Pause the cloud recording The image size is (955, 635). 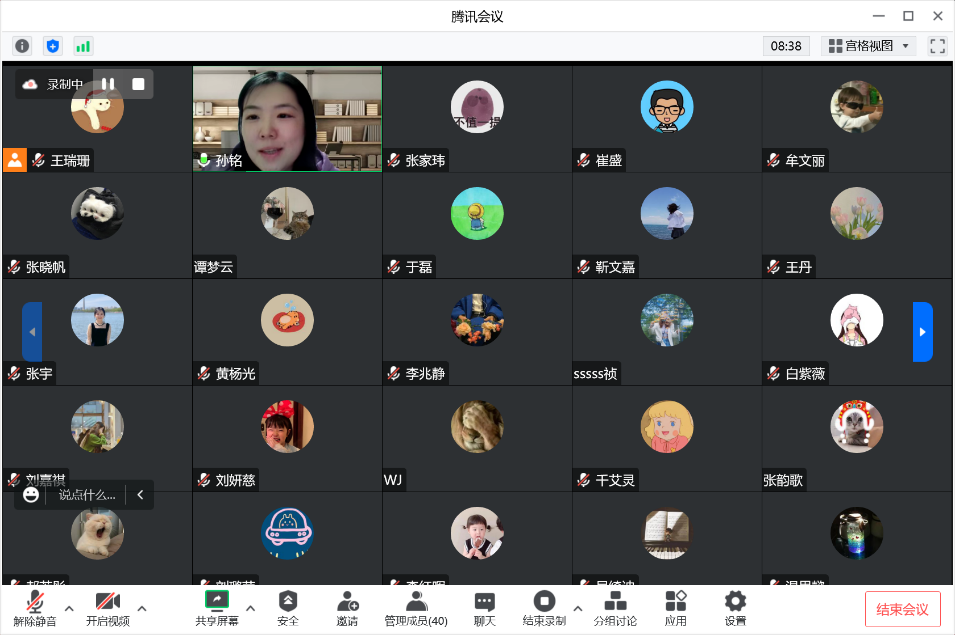pos(108,84)
